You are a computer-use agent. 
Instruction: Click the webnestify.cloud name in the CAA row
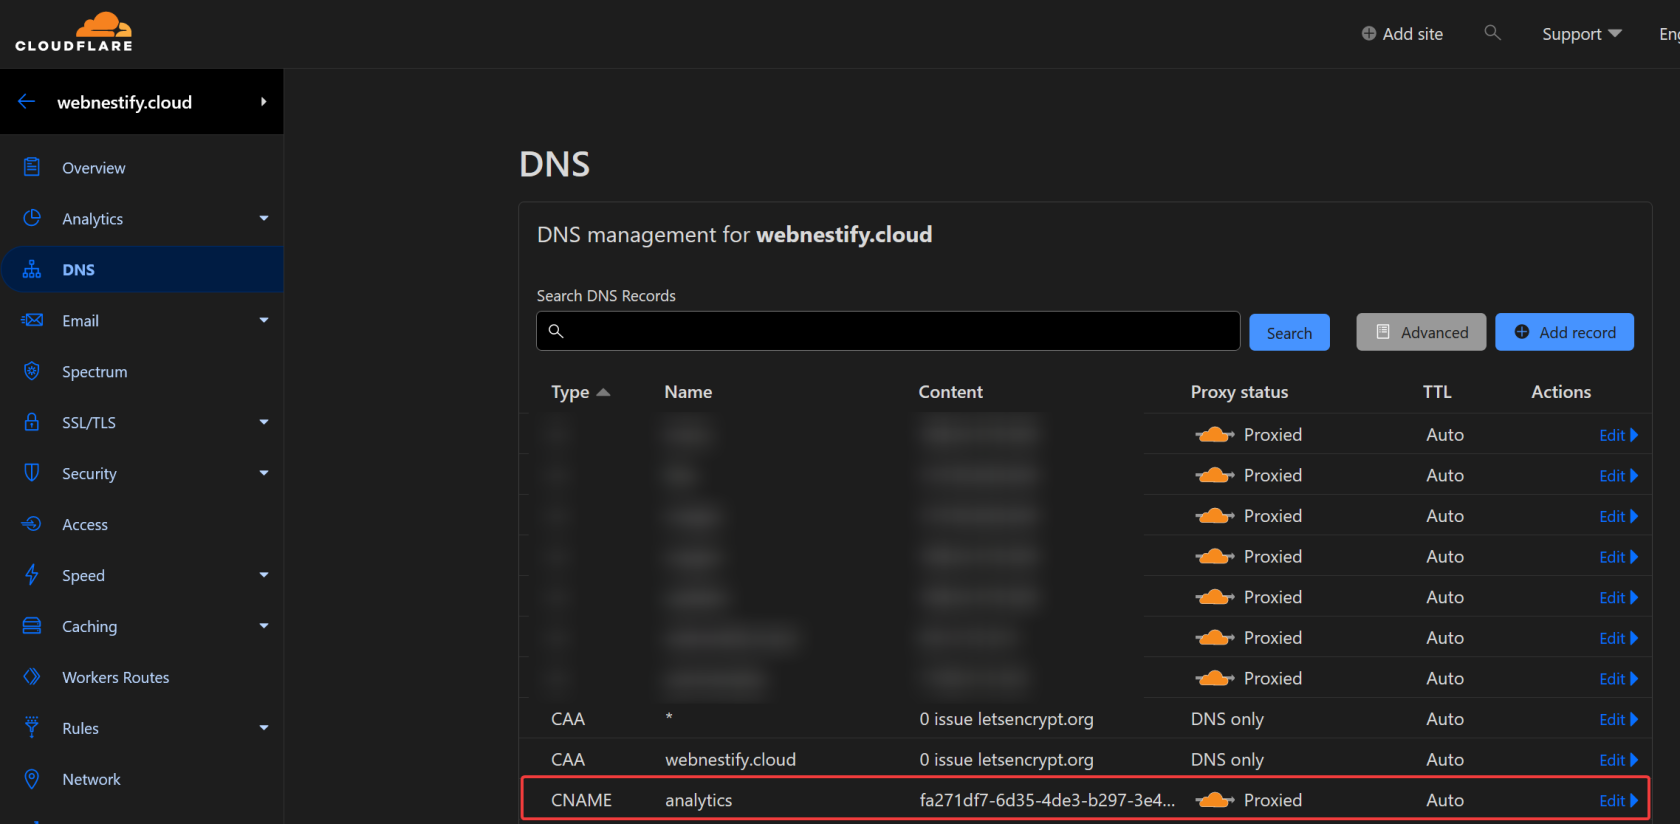tap(730, 760)
